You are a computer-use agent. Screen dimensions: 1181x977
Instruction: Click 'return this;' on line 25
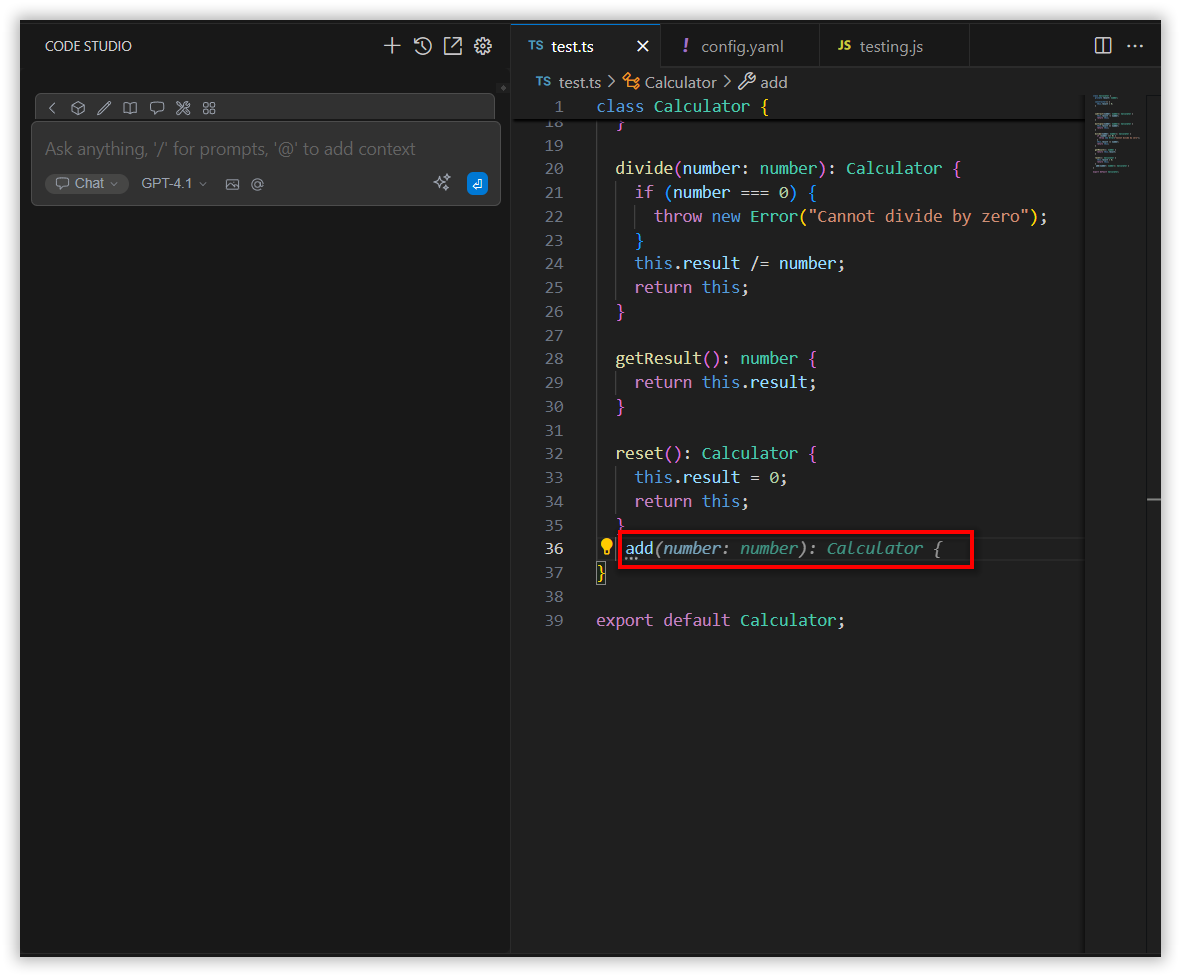(691, 287)
